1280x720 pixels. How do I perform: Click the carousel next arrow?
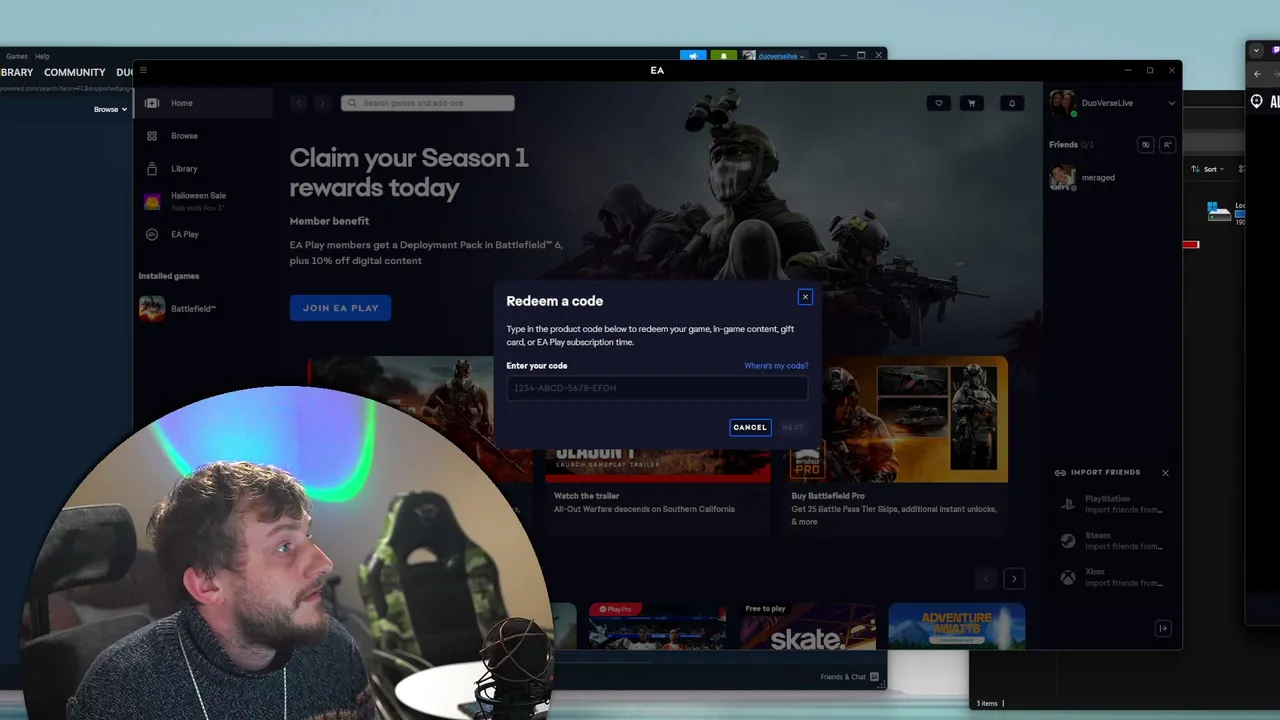(1014, 578)
